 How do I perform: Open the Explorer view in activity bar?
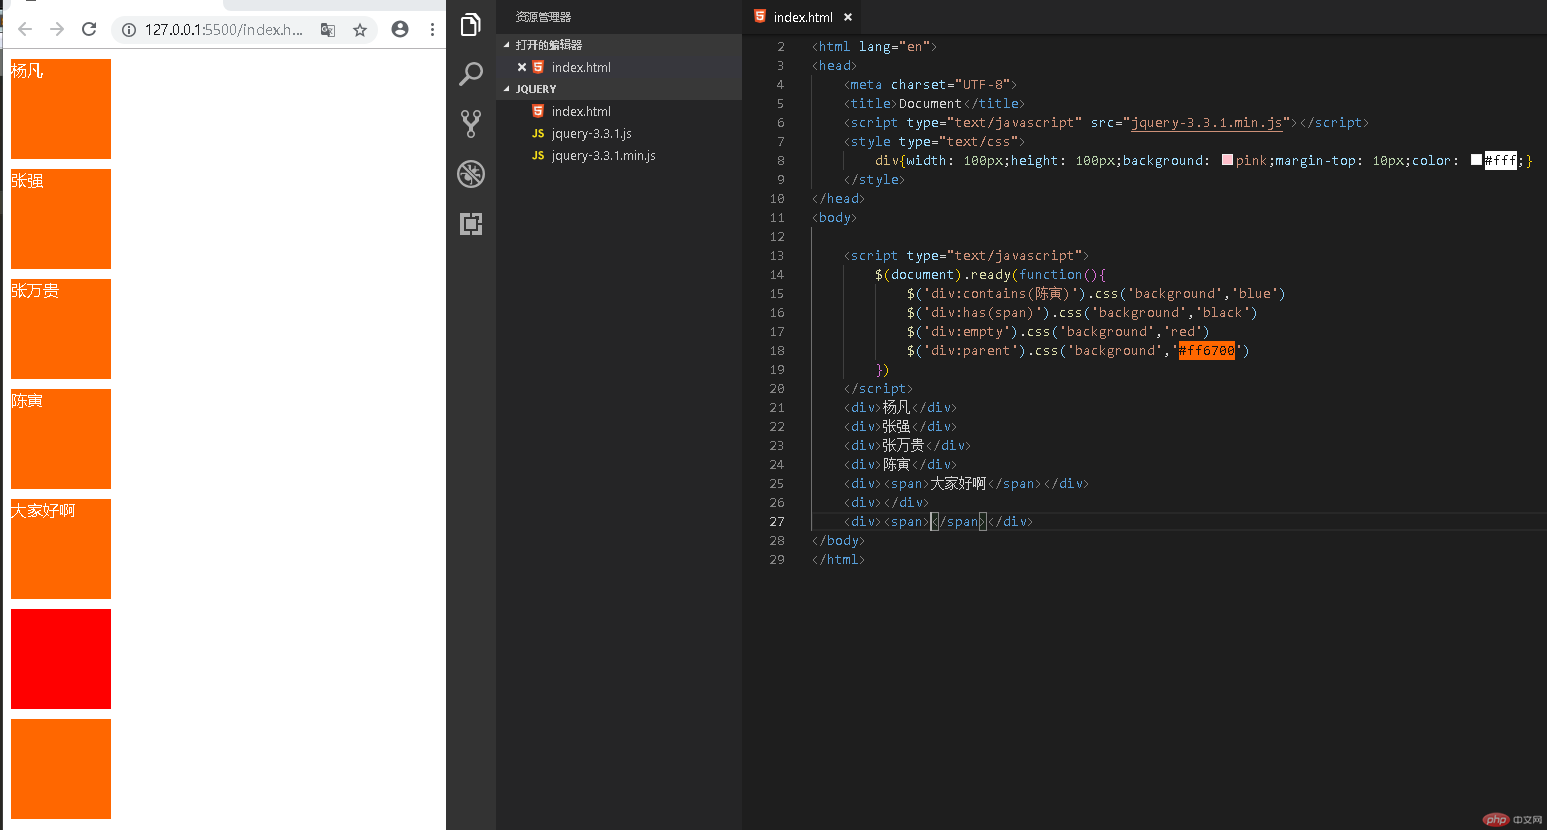click(471, 25)
